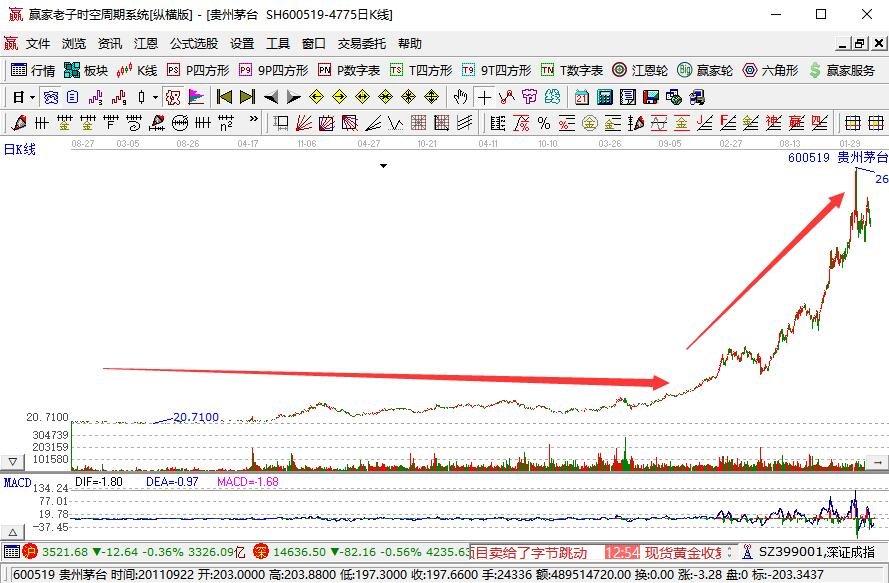Jump to the last bar
The width and height of the screenshot is (889, 583).
pyautogui.click(x=247, y=97)
